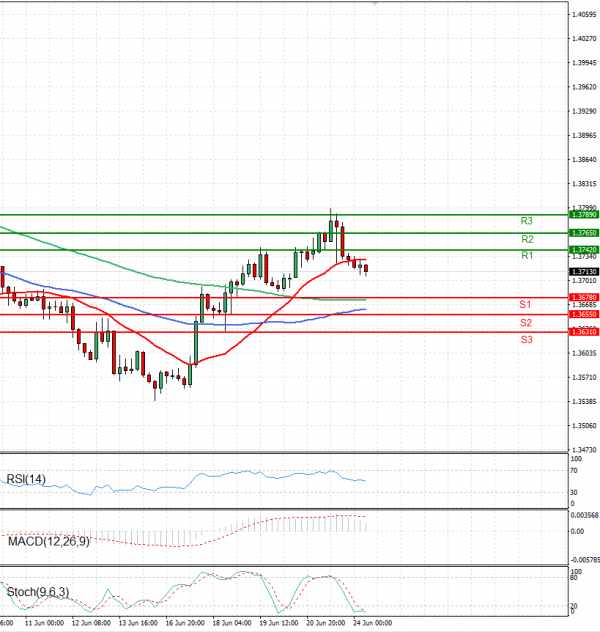Click the Stoch(9,6,3) indicator label
The image size is (600, 632).
coord(38,592)
